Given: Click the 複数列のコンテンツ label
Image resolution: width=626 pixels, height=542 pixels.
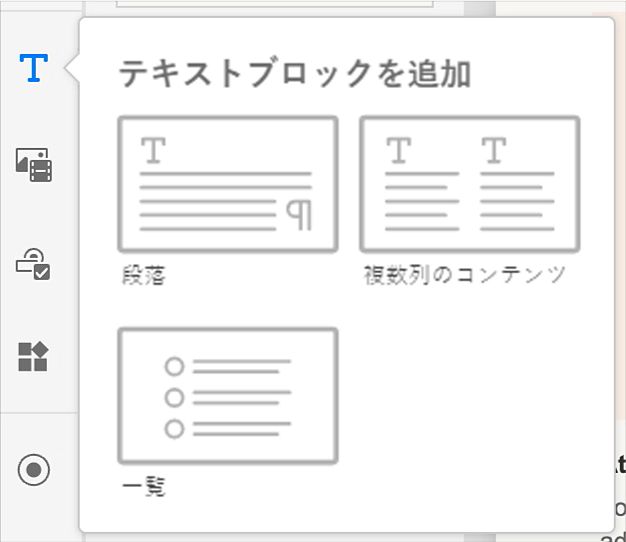Looking at the screenshot, I should click(464, 275).
